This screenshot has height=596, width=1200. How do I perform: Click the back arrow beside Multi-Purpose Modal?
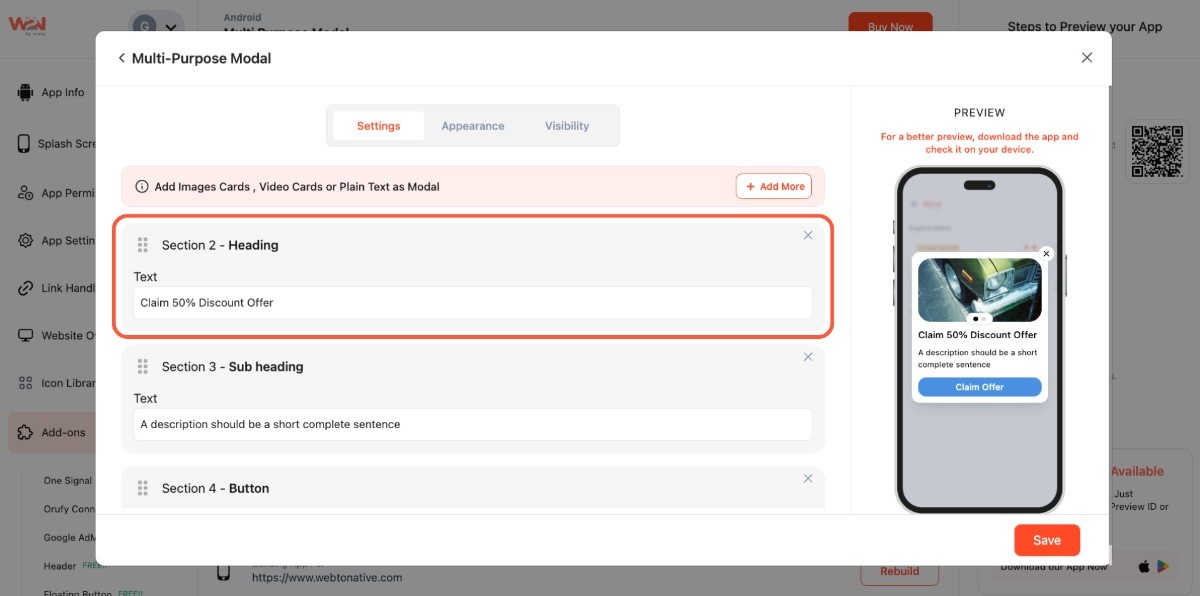122,58
